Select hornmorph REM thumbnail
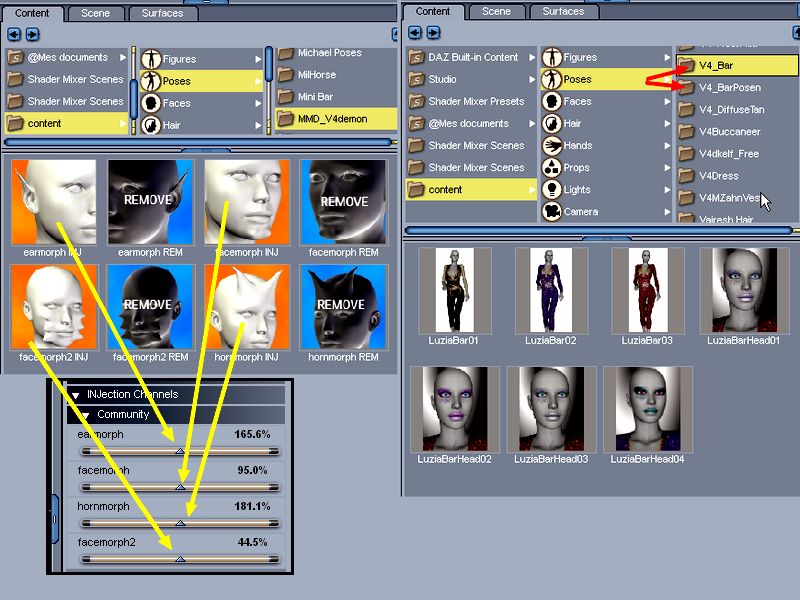The width and height of the screenshot is (800, 600). [344, 307]
